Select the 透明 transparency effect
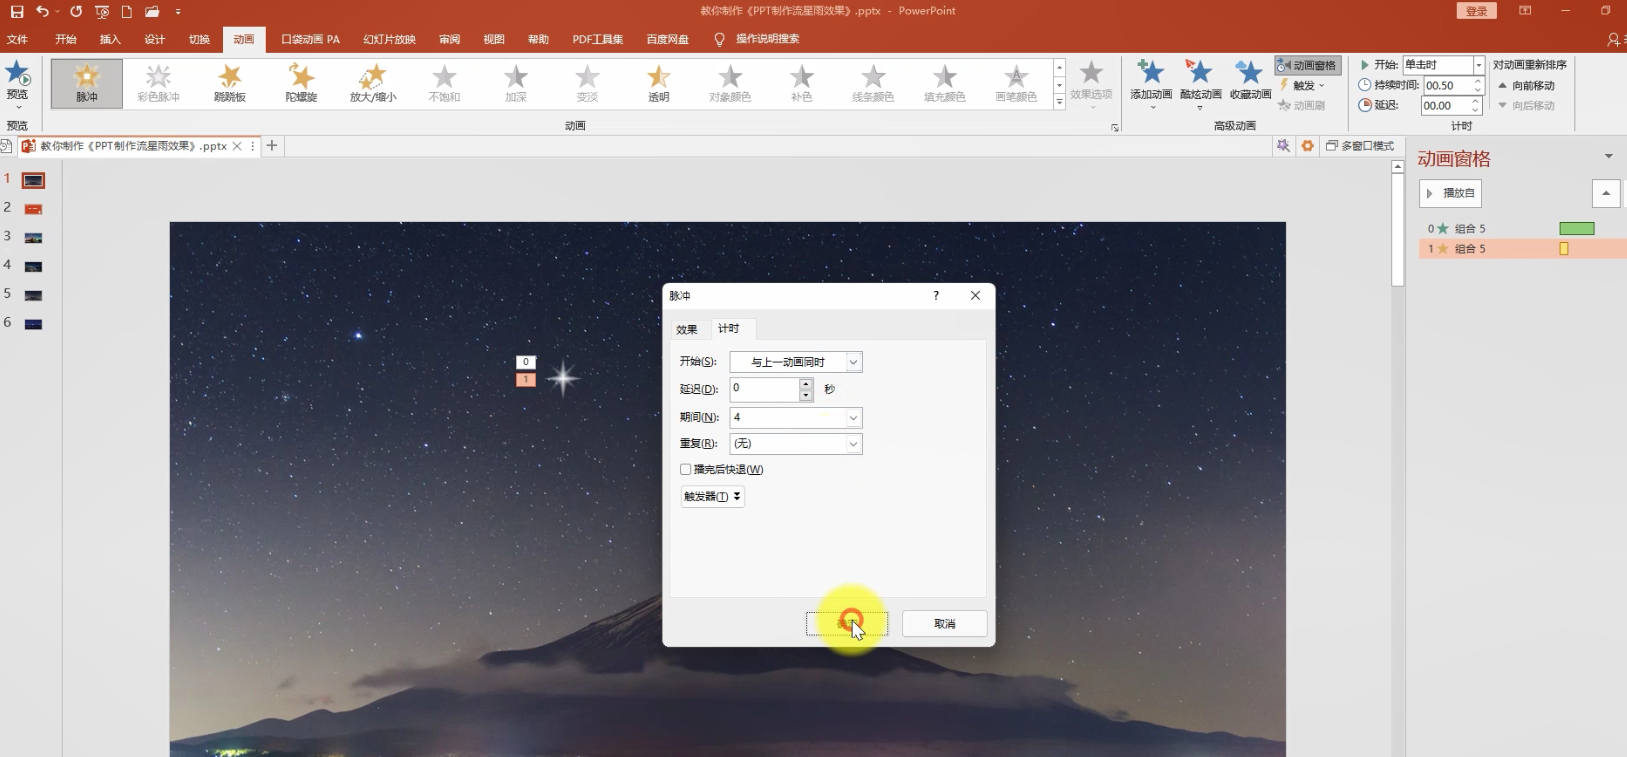The width and height of the screenshot is (1627, 757). 659,83
